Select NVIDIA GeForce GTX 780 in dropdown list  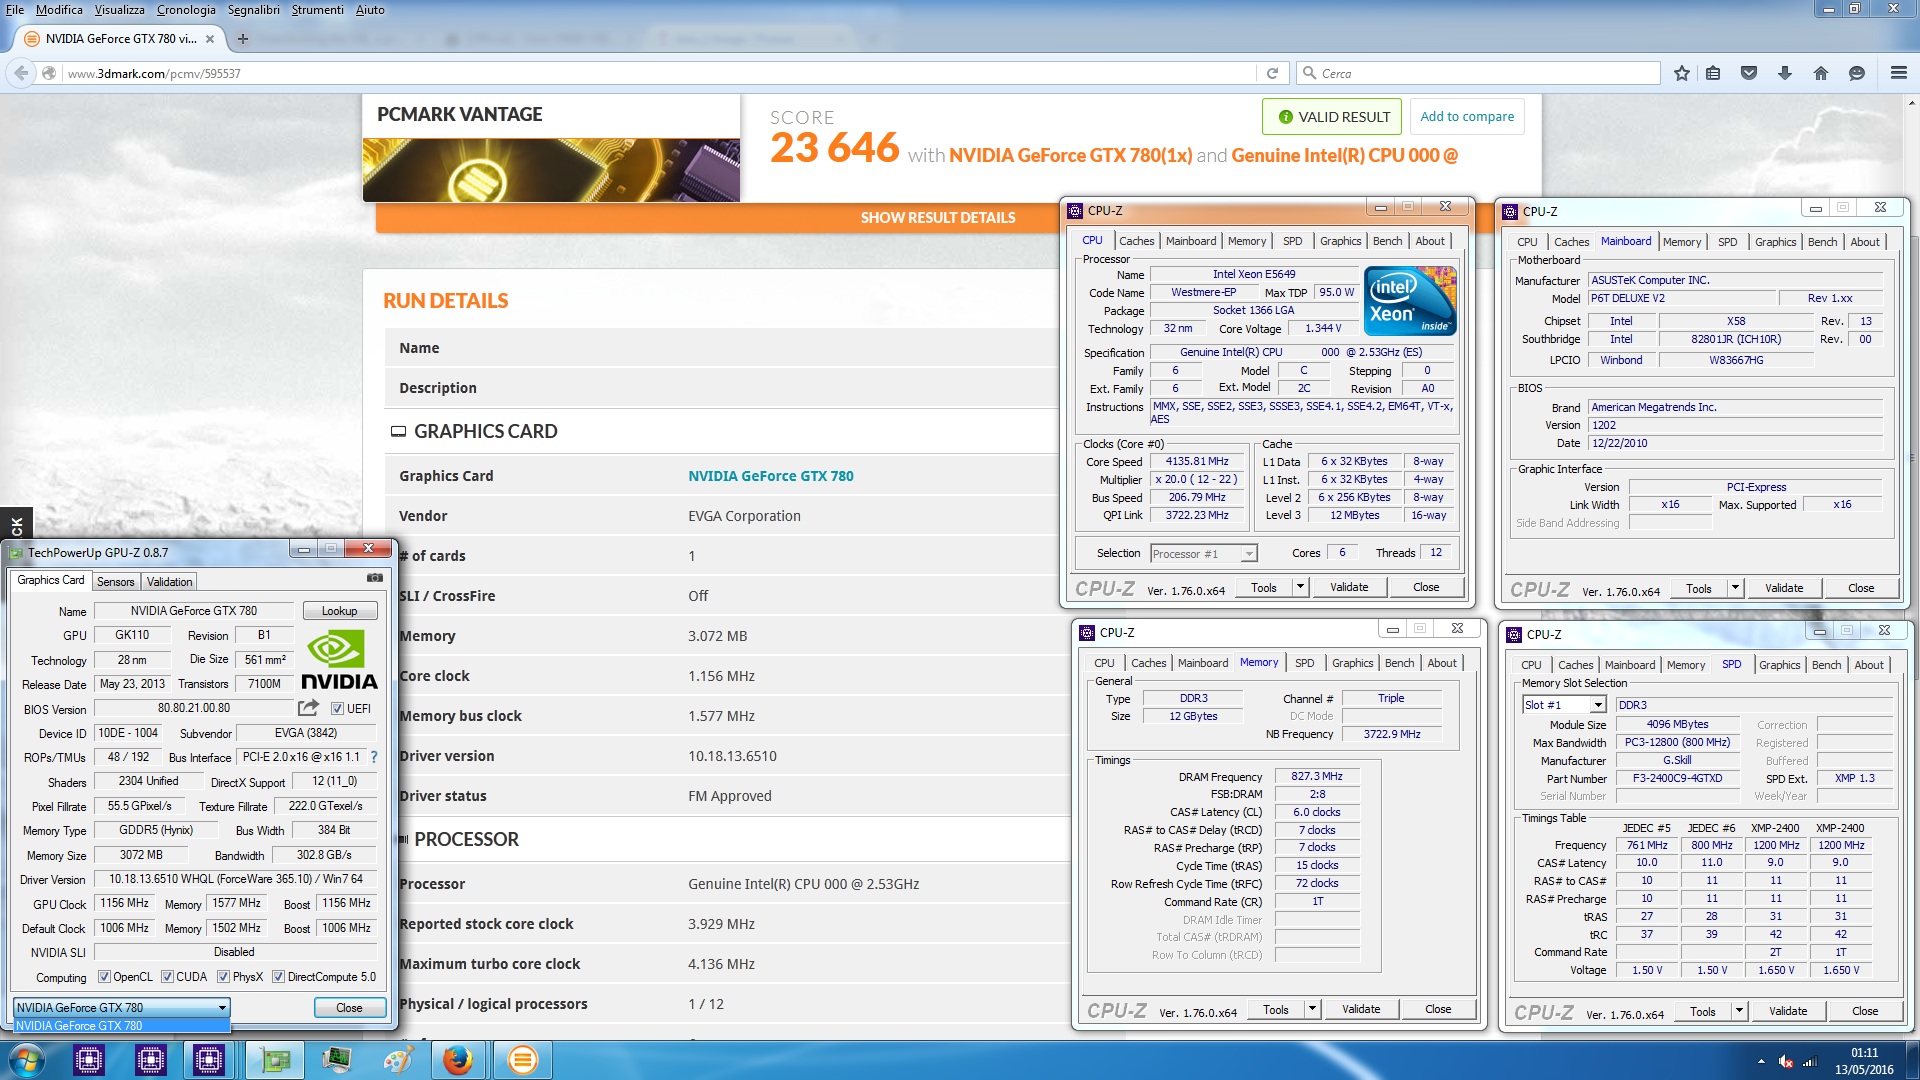tap(122, 1026)
